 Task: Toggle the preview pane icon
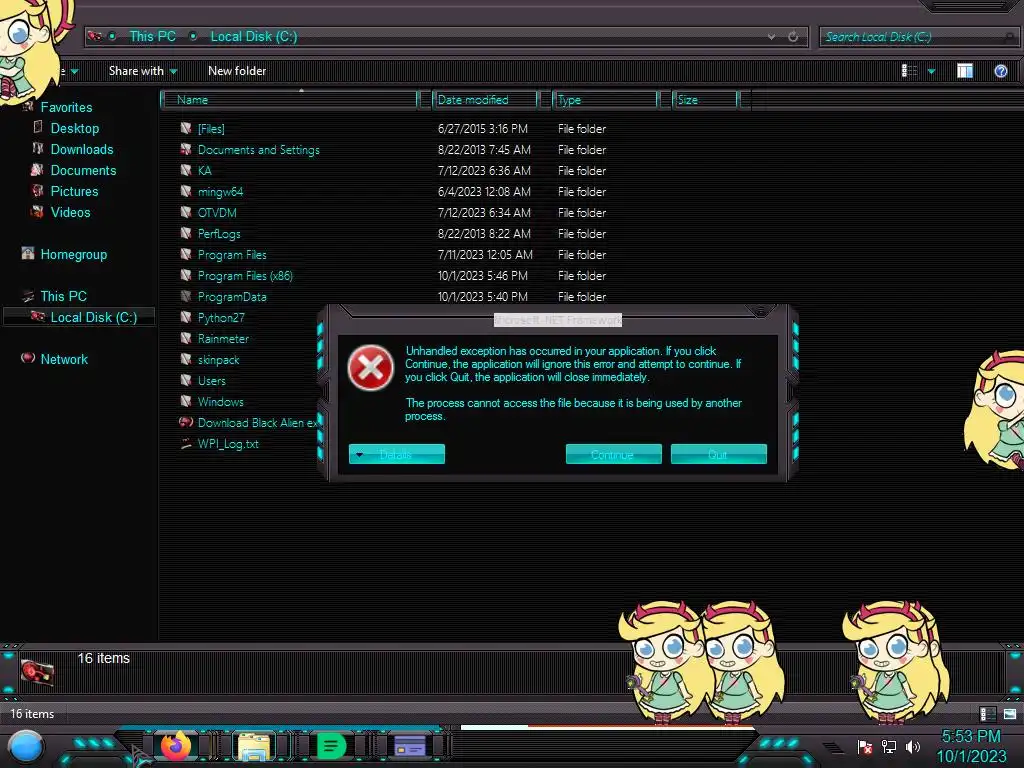point(965,71)
